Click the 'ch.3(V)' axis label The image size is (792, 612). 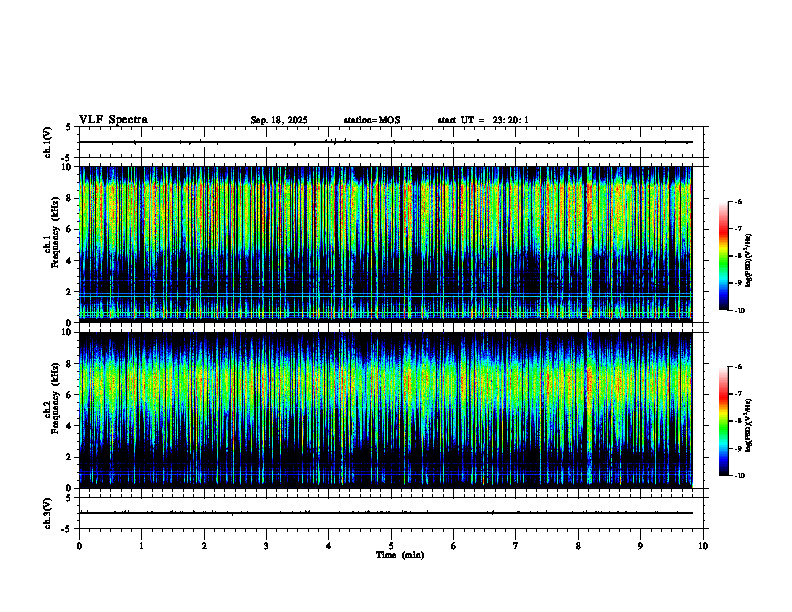pyautogui.click(x=47, y=513)
